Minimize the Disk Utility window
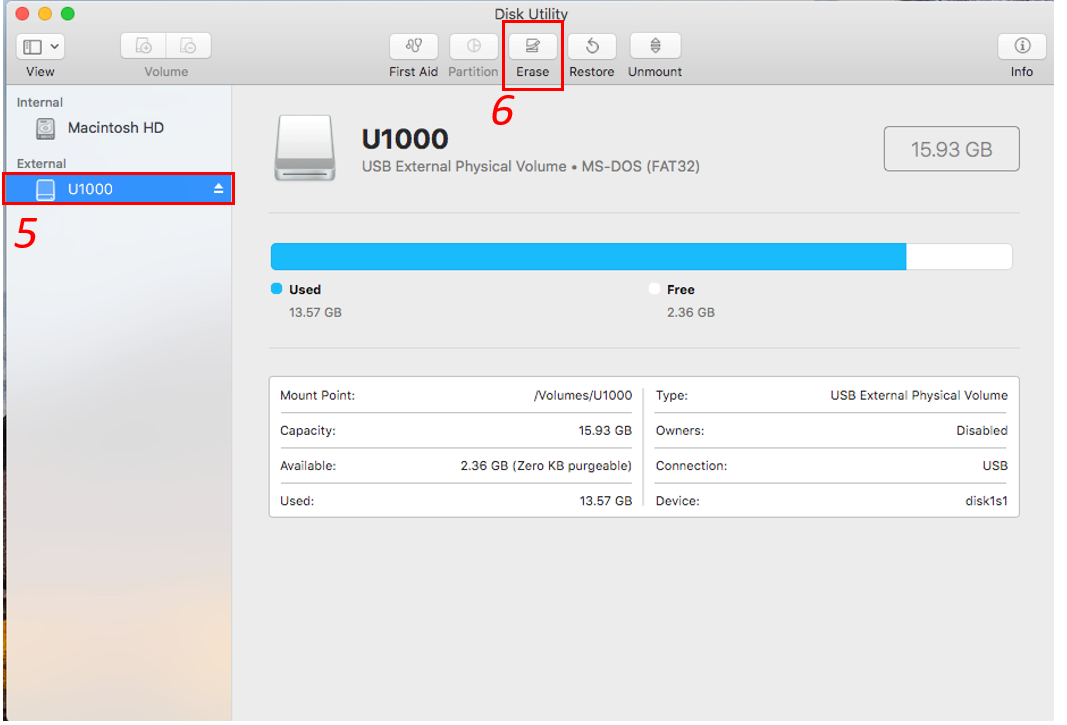 [45, 14]
